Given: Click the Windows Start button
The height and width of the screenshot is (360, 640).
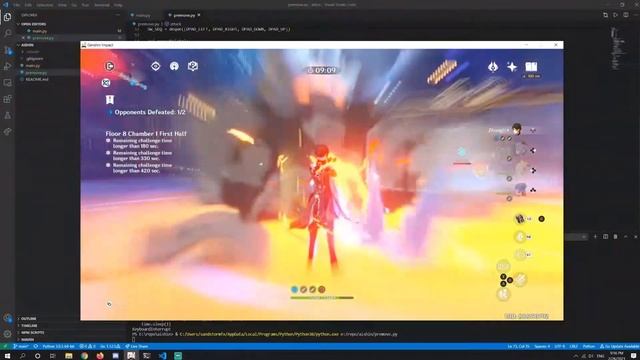Looking at the screenshot, I should (x=7, y=356).
